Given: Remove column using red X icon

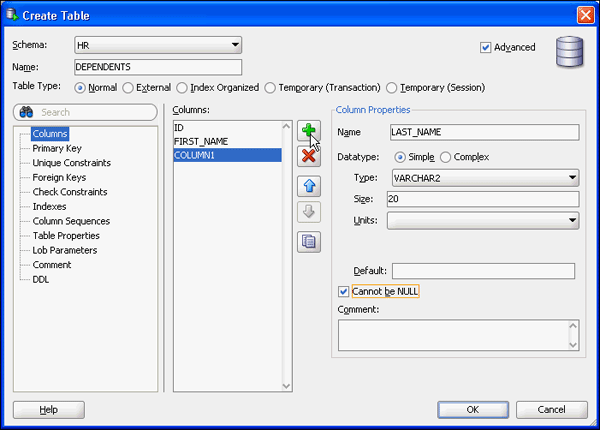Looking at the screenshot, I should 309,156.
